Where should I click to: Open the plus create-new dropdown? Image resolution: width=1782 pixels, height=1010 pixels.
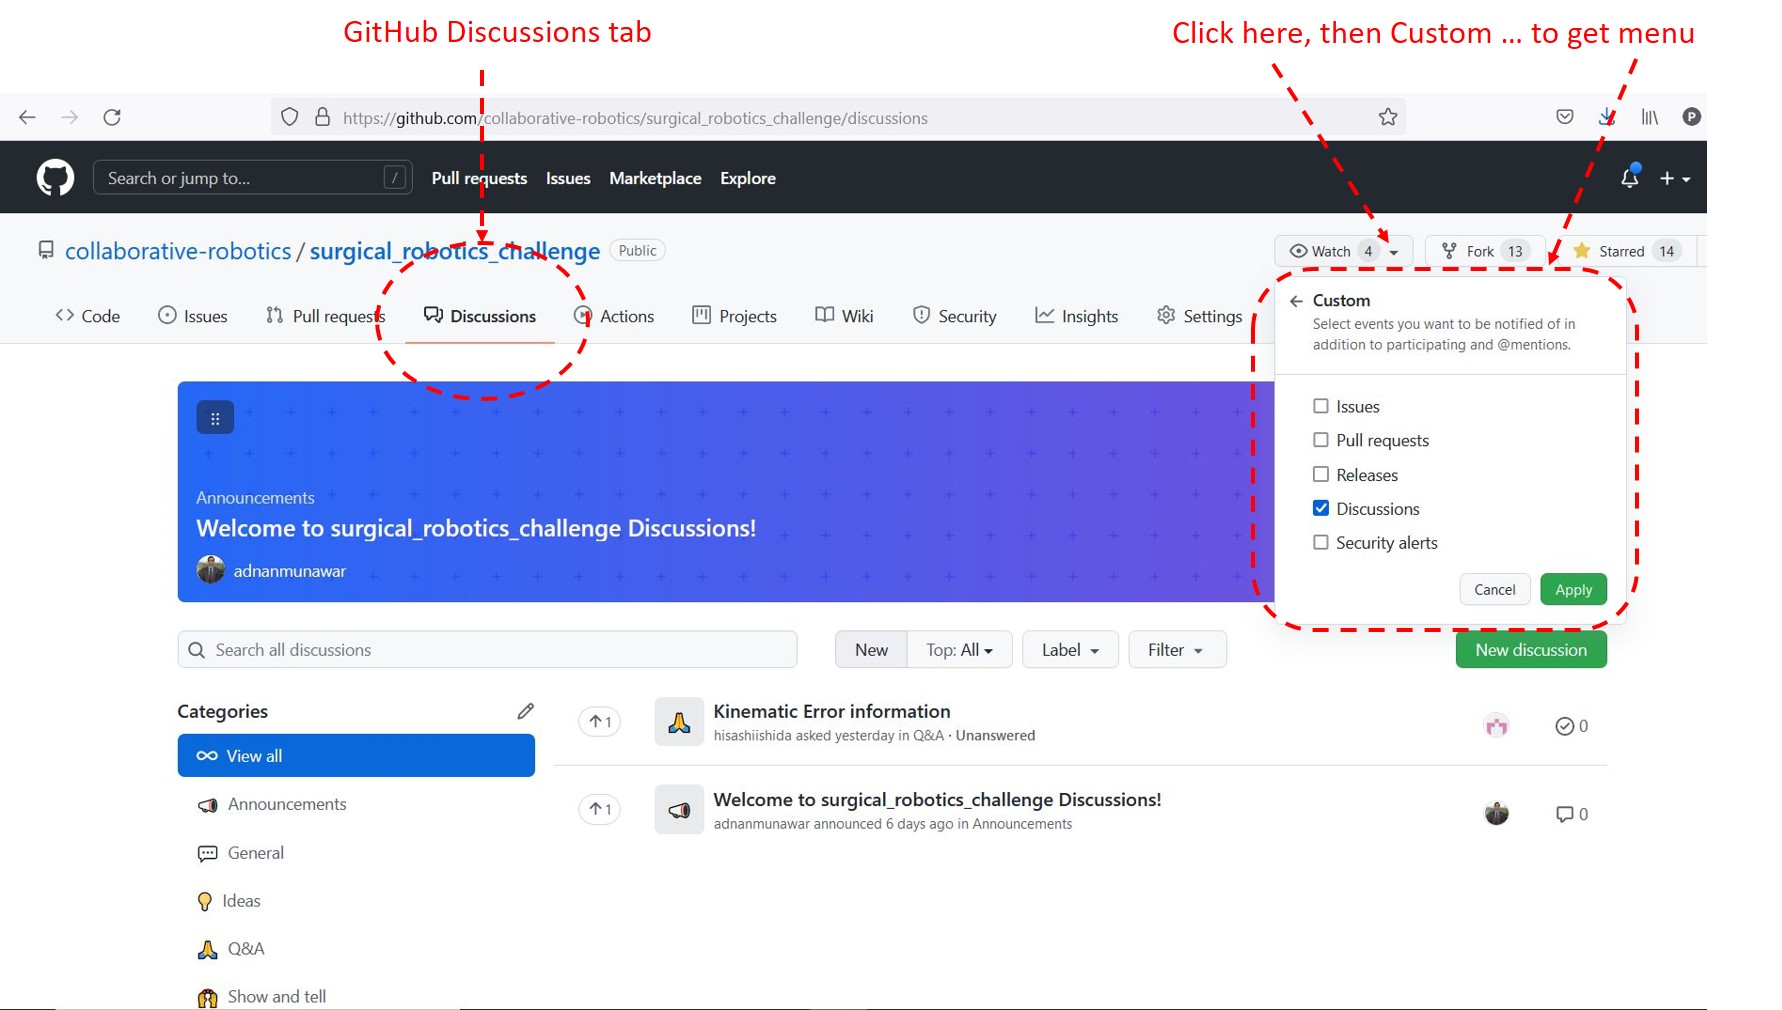pyautogui.click(x=1675, y=178)
